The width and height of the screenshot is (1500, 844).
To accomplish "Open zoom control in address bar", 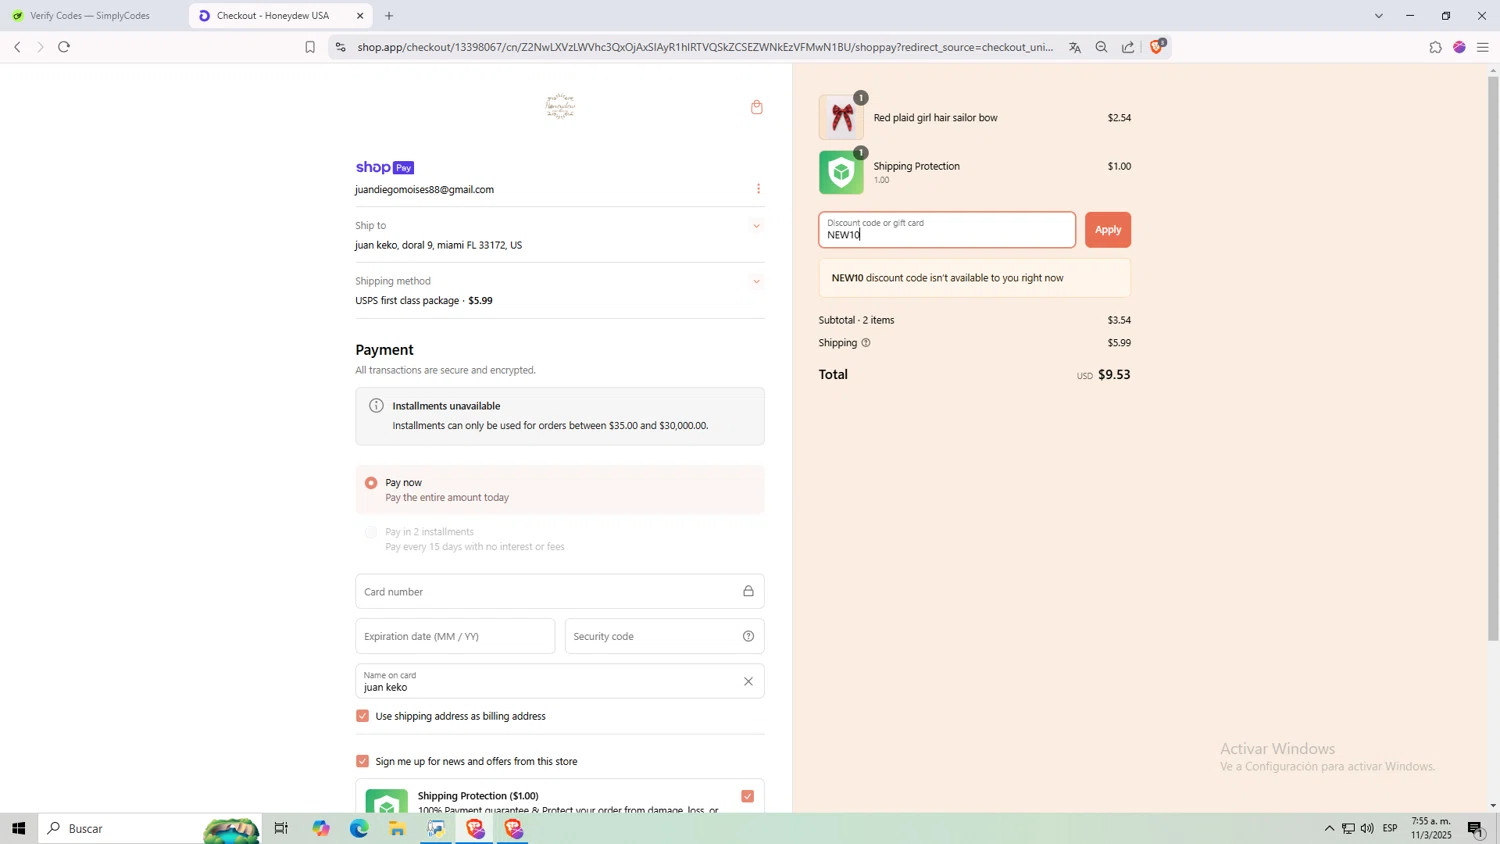I will [1101, 47].
